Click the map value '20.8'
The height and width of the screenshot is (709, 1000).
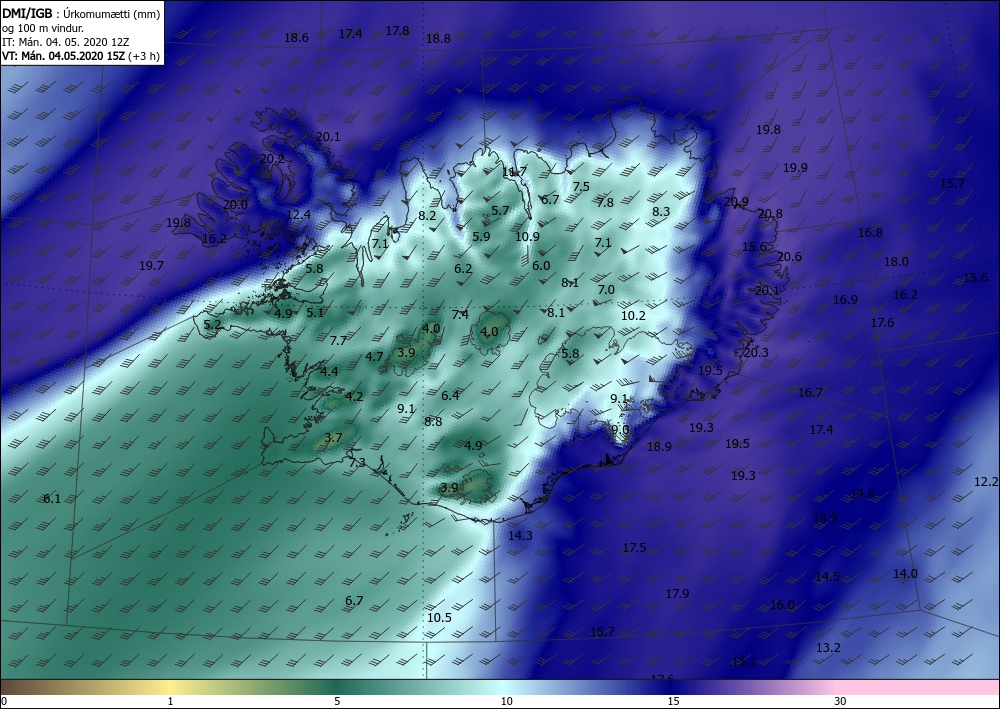click(770, 214)
